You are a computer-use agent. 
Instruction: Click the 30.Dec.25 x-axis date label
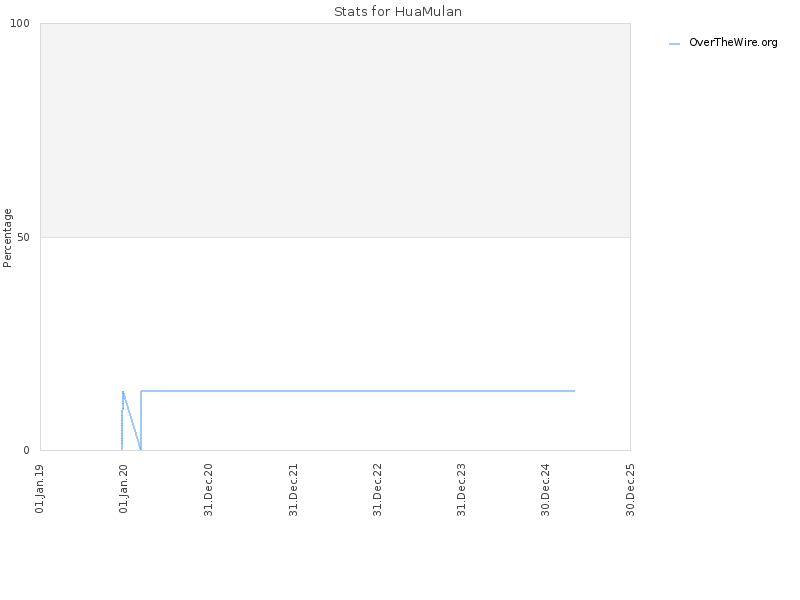[x=630, y=489]
